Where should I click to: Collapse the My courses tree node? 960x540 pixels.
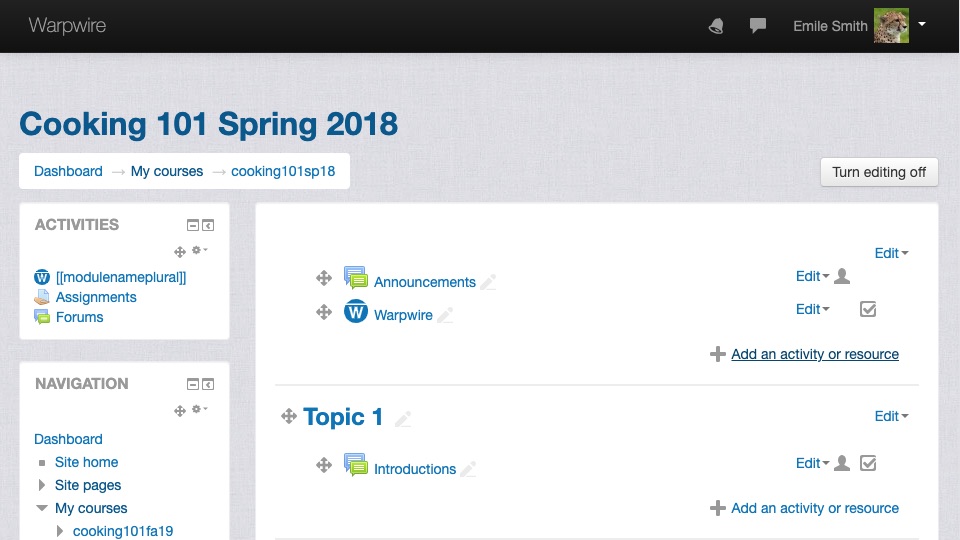click(42, 508)
